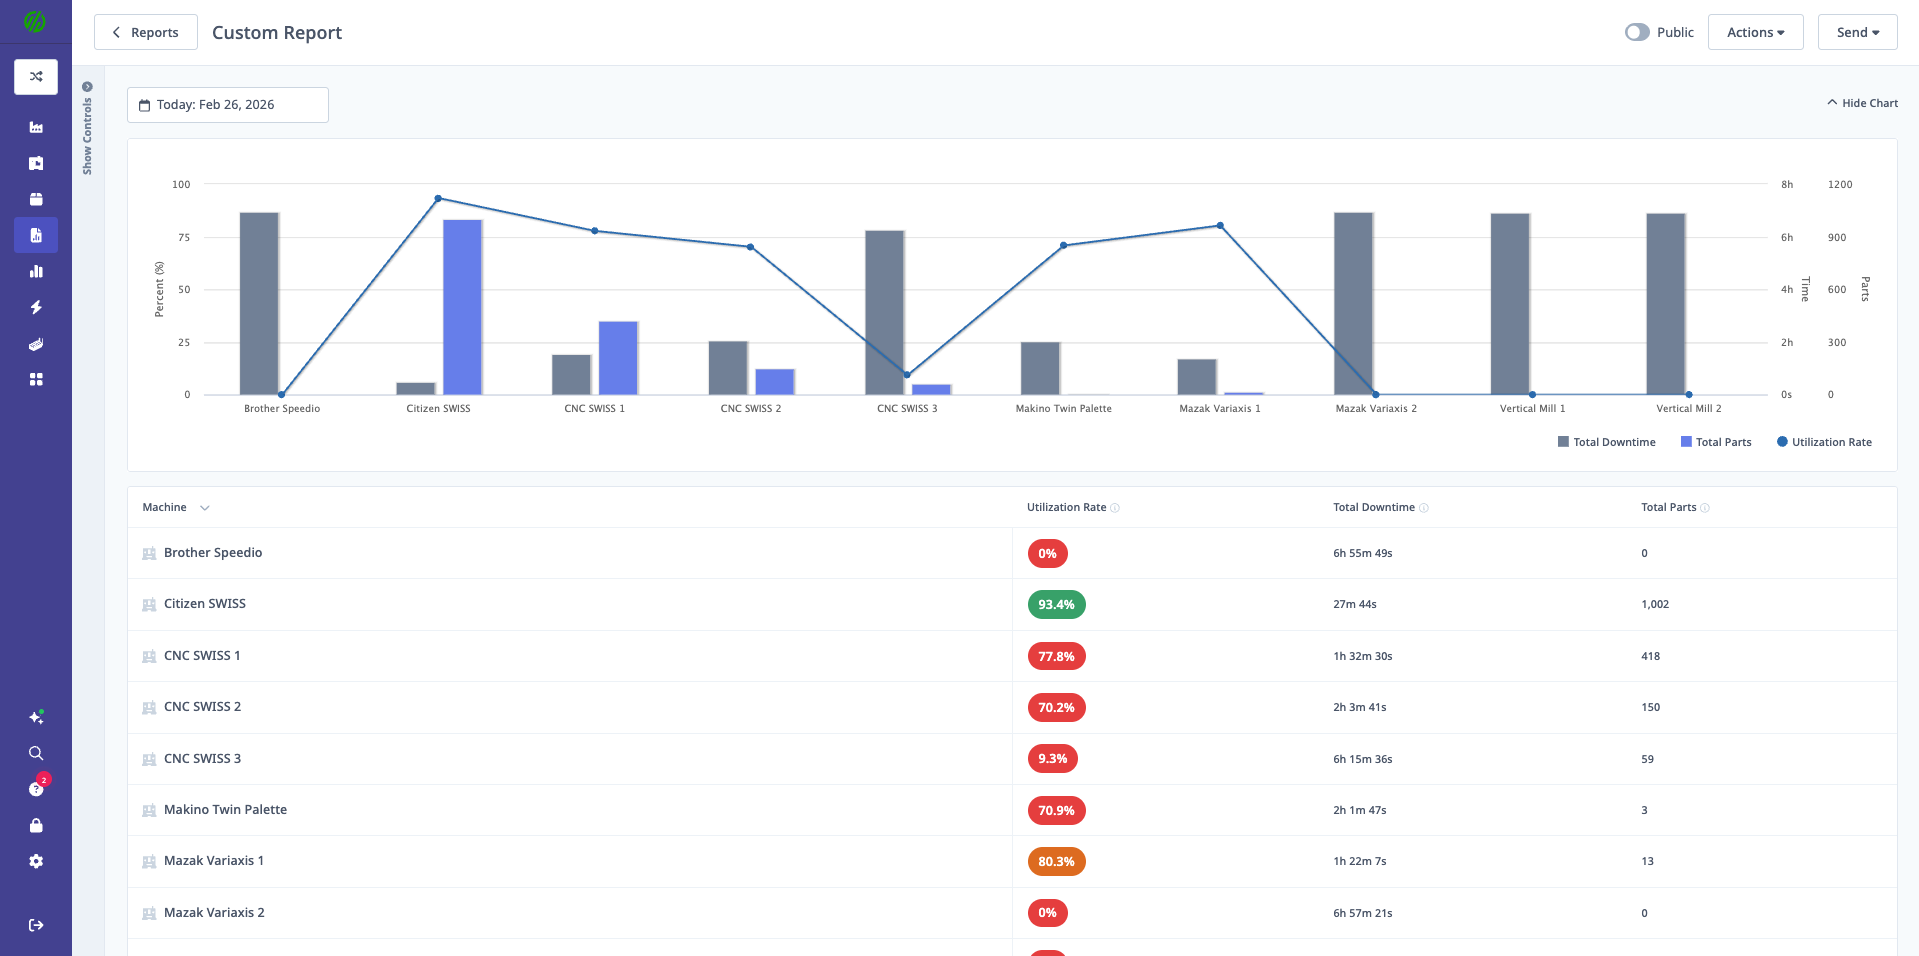Open the sparkle AI assistant sidebar icon

(36, 717)
